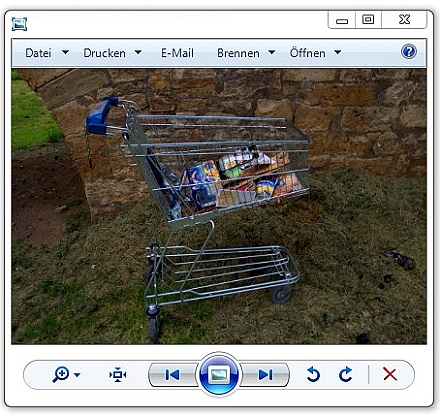Screen dimensions: 440x415
Task: Expand the Öffnen dropdown arrow
Action: 338,52
